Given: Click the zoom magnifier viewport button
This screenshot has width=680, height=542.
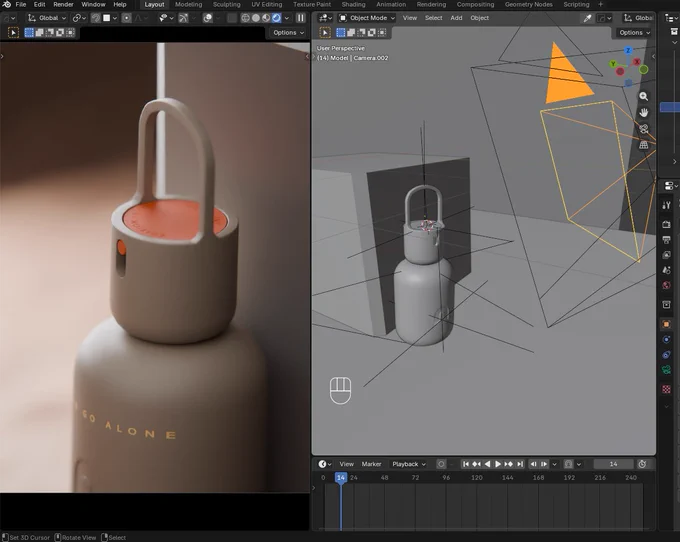Looking at the screenshot, I should (x=644, y=96).
